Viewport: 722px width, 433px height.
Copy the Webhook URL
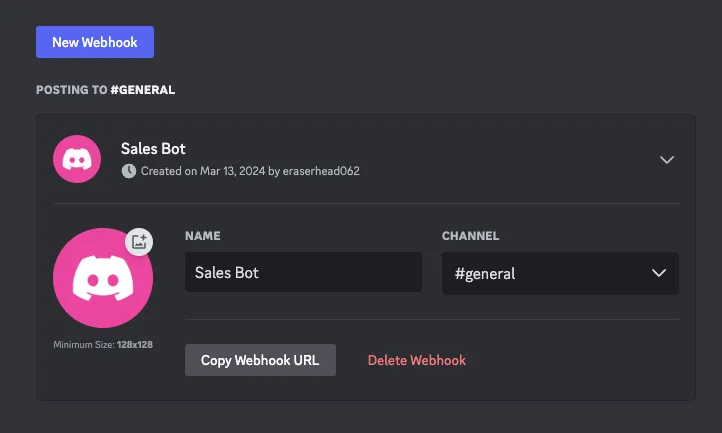(260, 360)
